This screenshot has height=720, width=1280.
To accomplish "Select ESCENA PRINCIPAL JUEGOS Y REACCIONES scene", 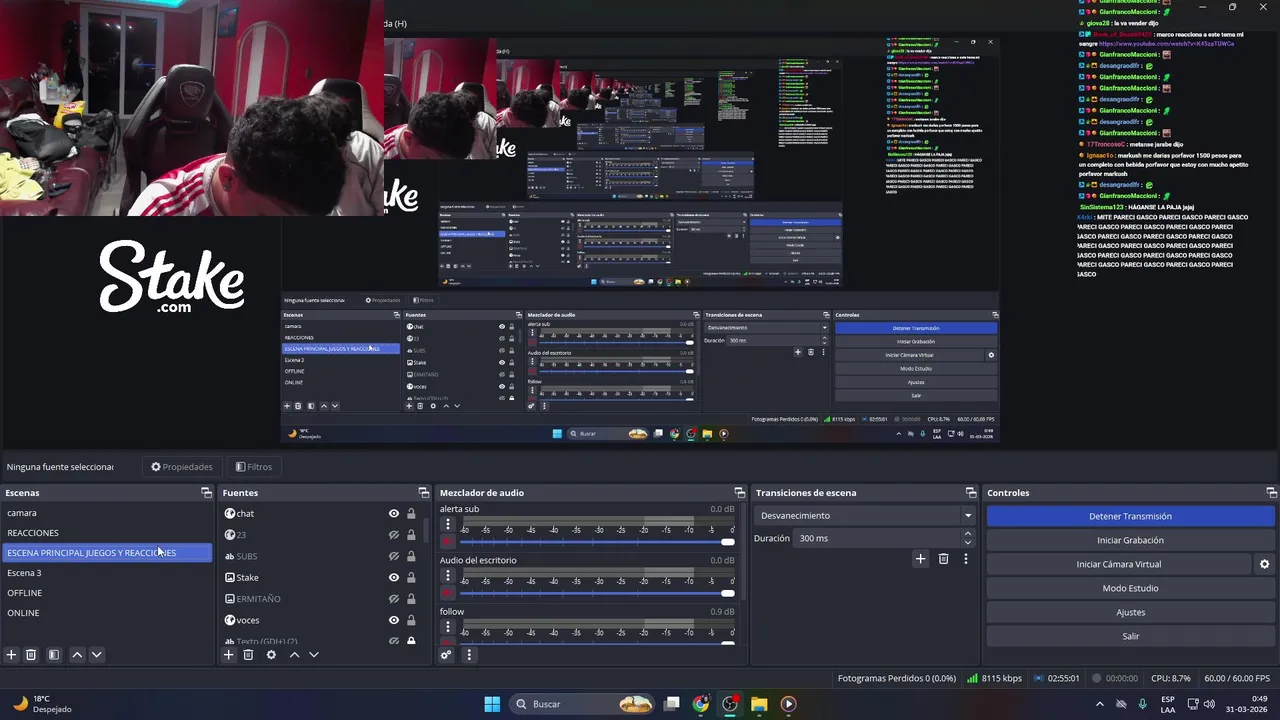I will (x=107, y=553).
